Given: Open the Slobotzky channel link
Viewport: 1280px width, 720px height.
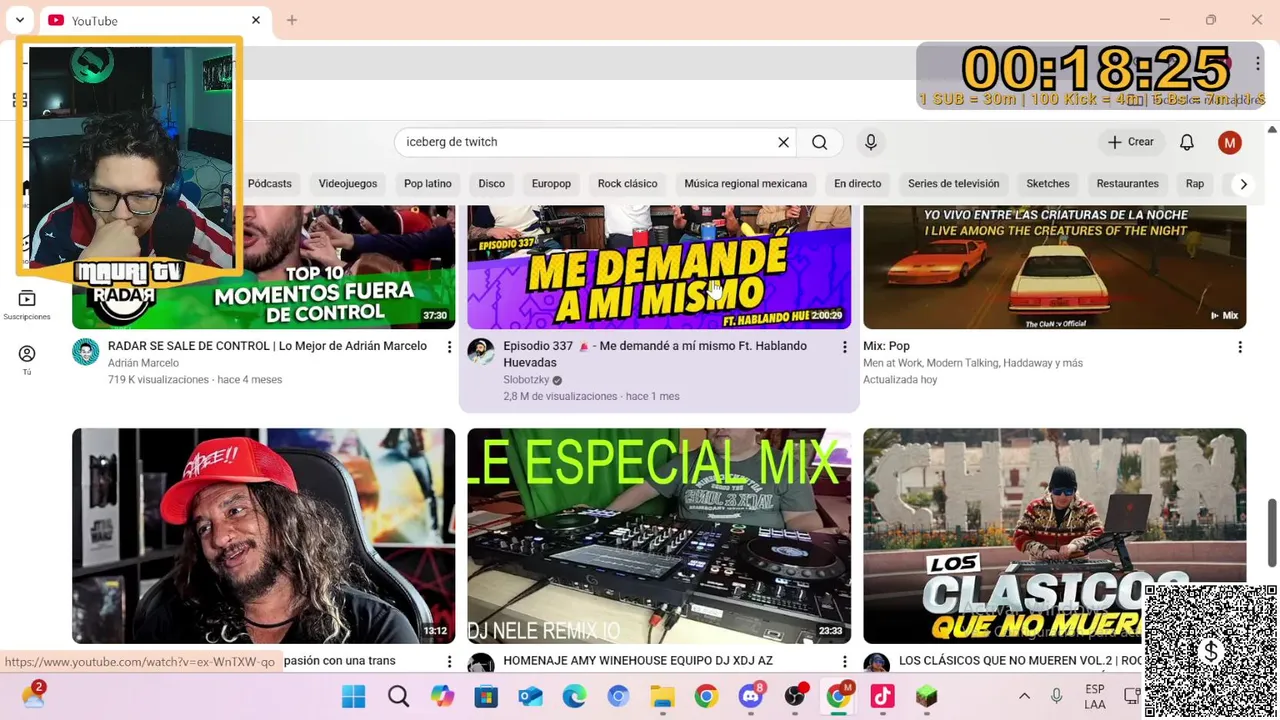Looking at the screenshot, I should point(526,380).
